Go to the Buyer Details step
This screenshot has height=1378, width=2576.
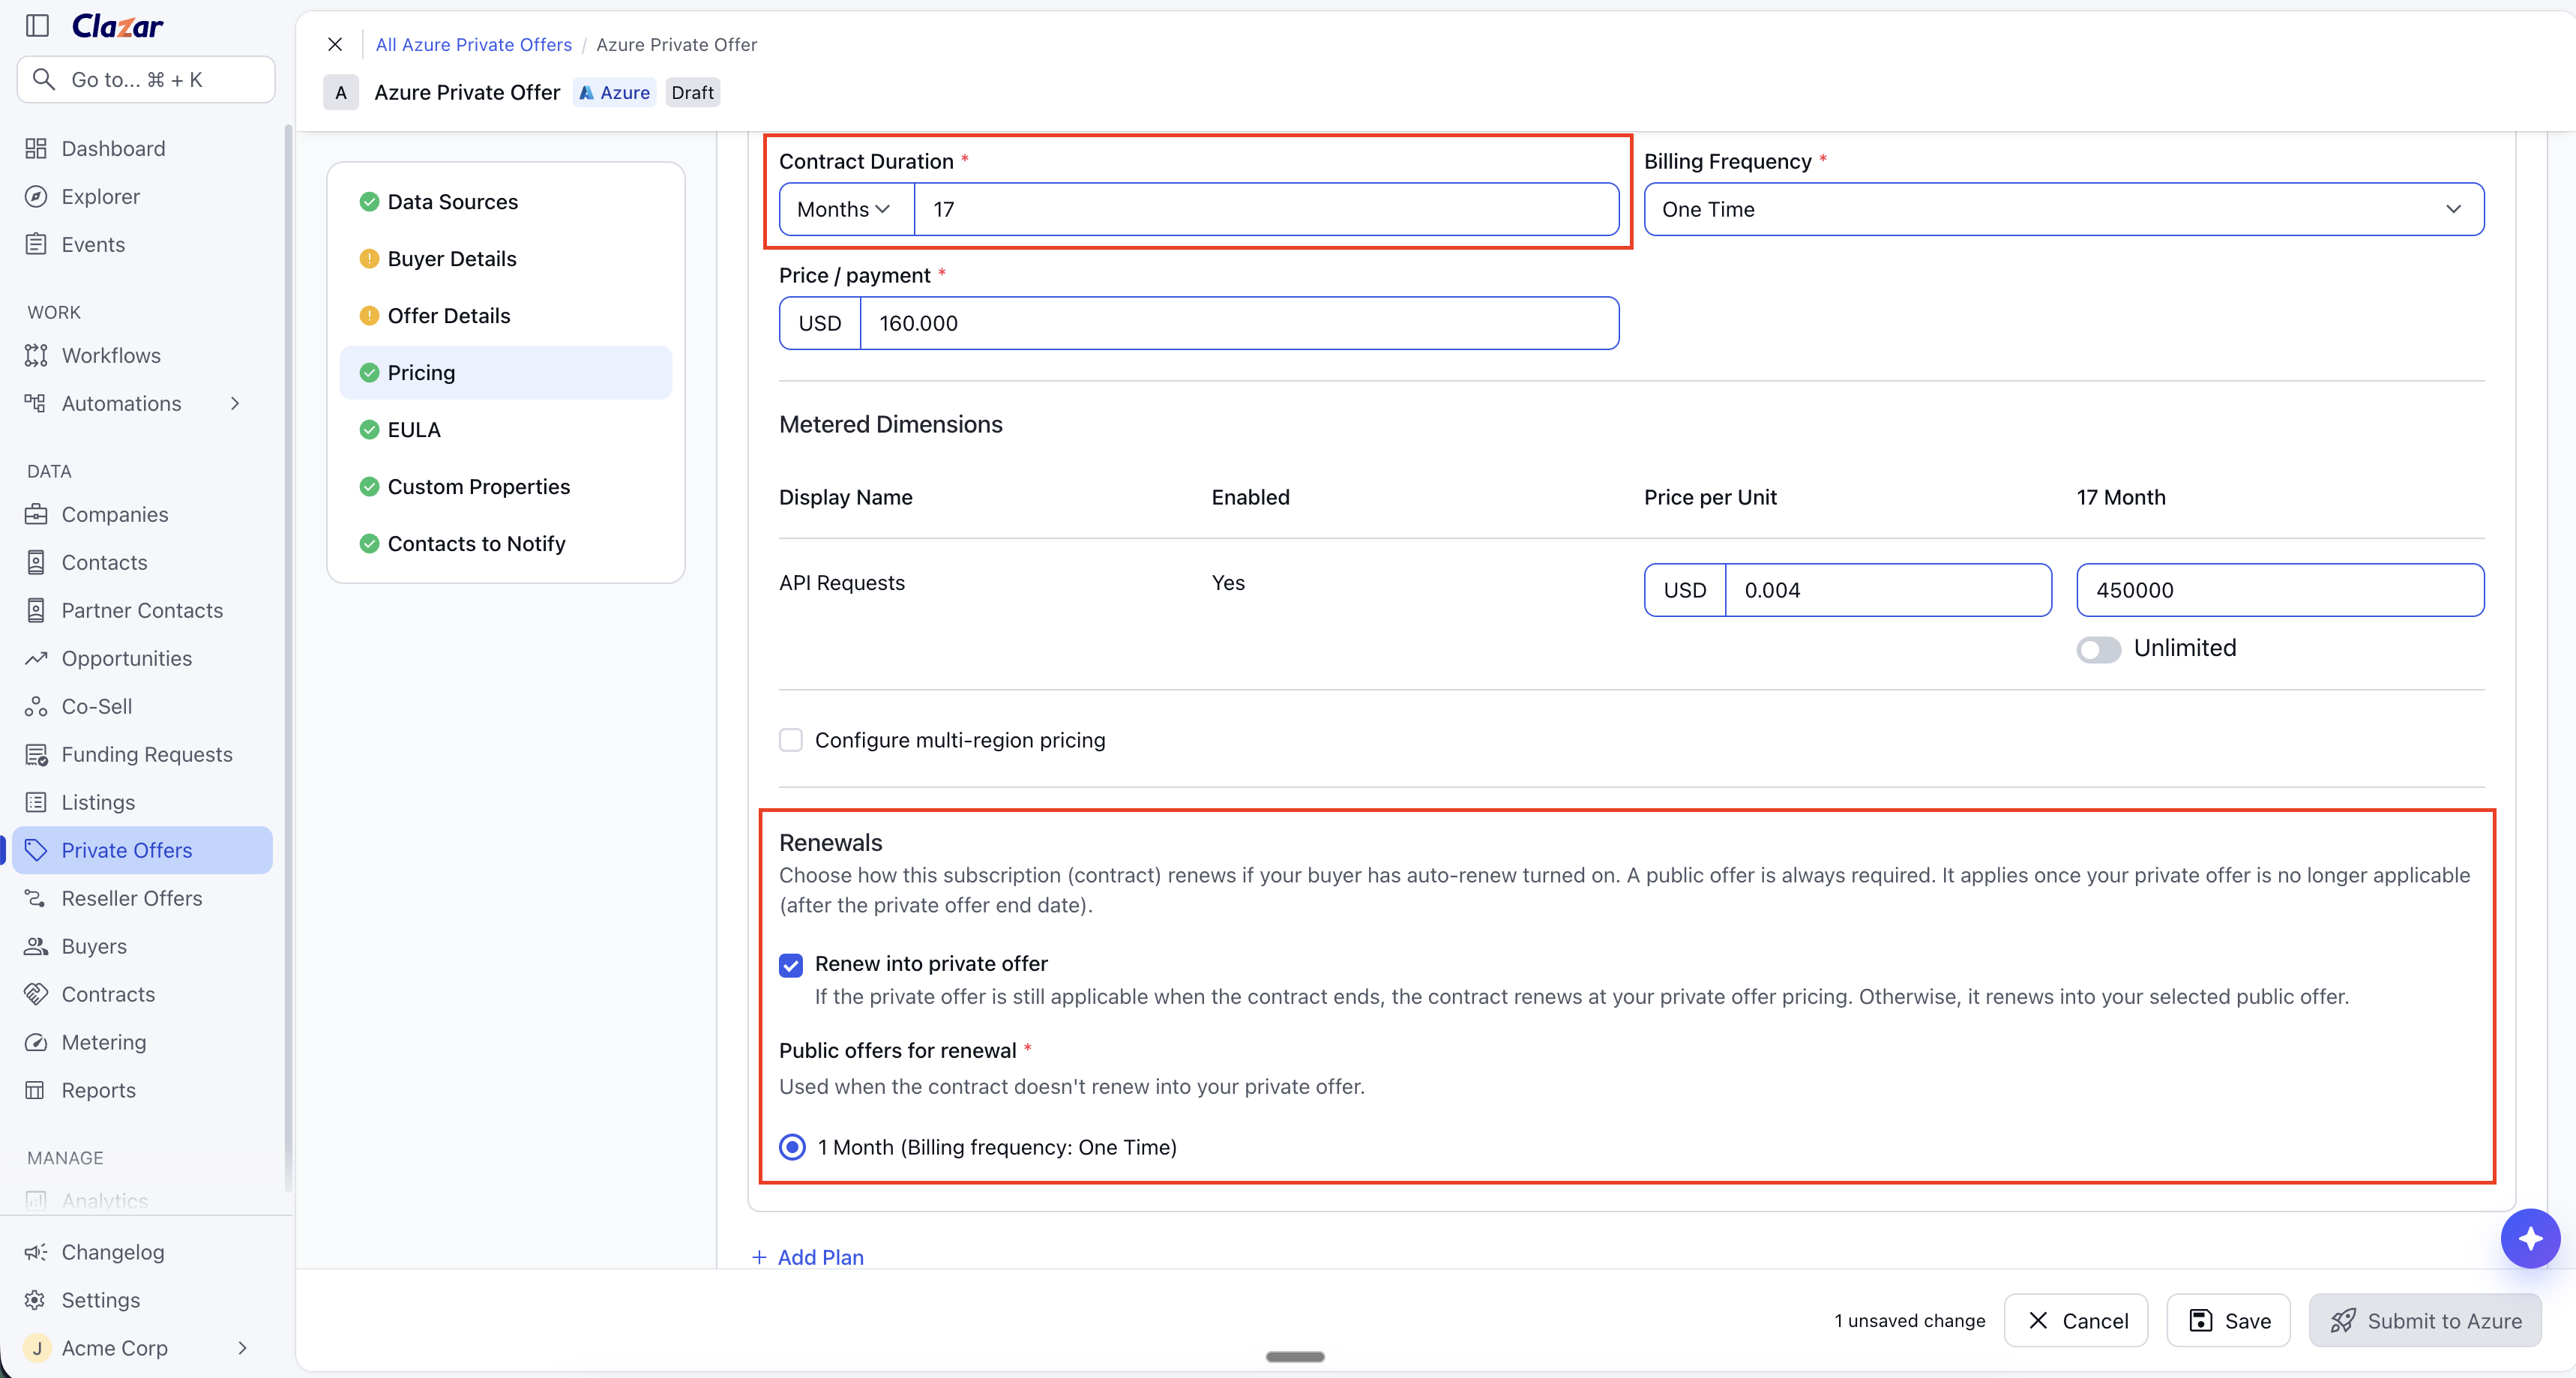[x=506, y=259]
